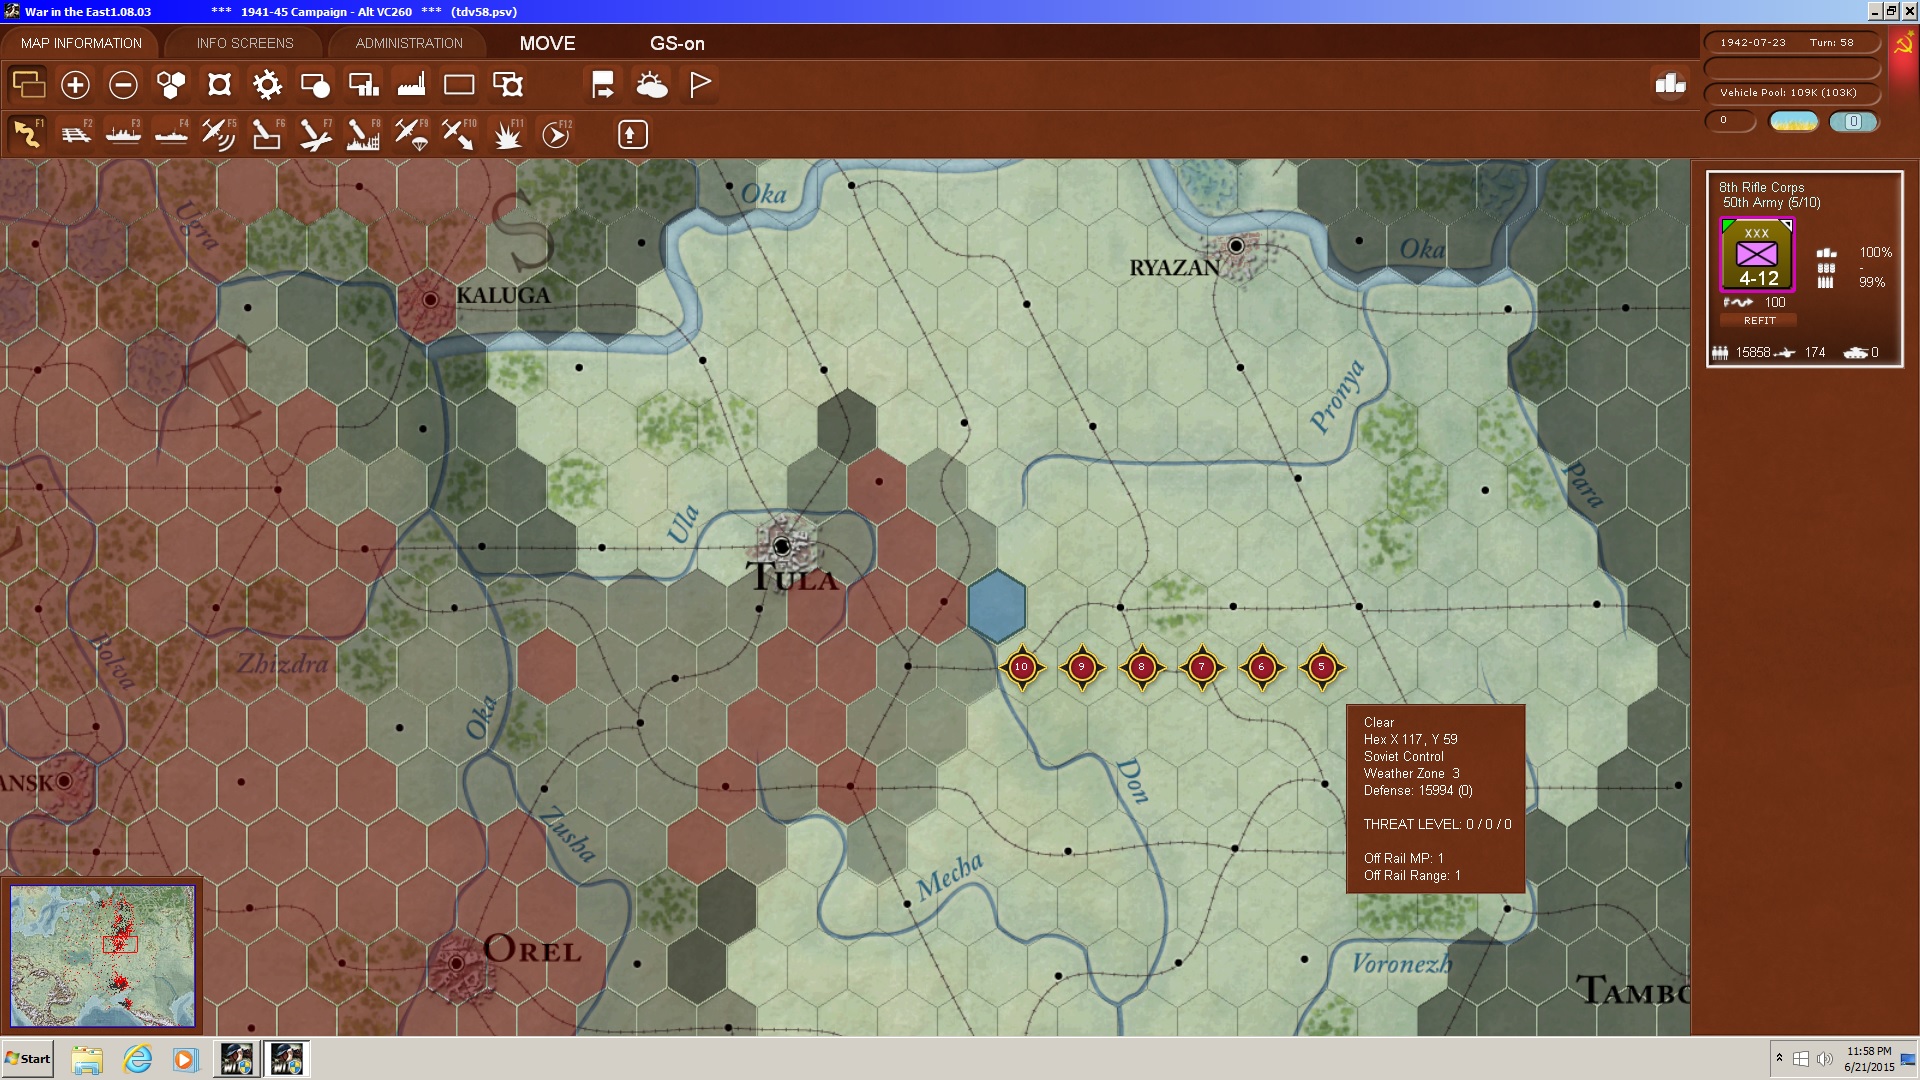Screen dimensions: 1920x1080
Task: Click movement path marker 5
Action: pyautogui.click(x=1321, y=667)
